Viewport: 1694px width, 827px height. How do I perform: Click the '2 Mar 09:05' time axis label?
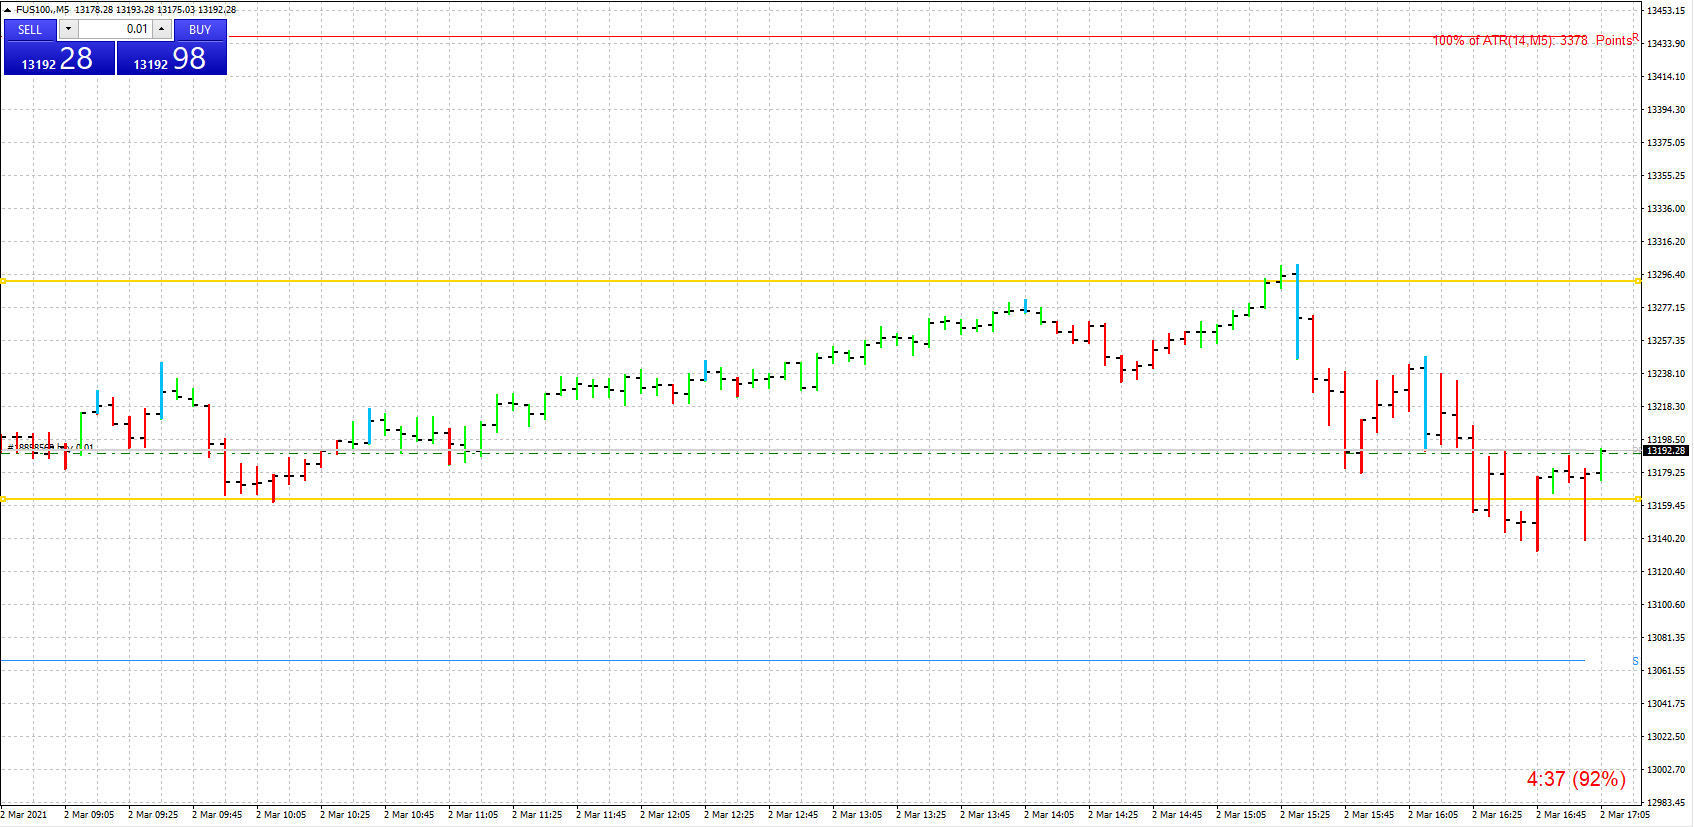pyautogui.click(x=89, y=814)
